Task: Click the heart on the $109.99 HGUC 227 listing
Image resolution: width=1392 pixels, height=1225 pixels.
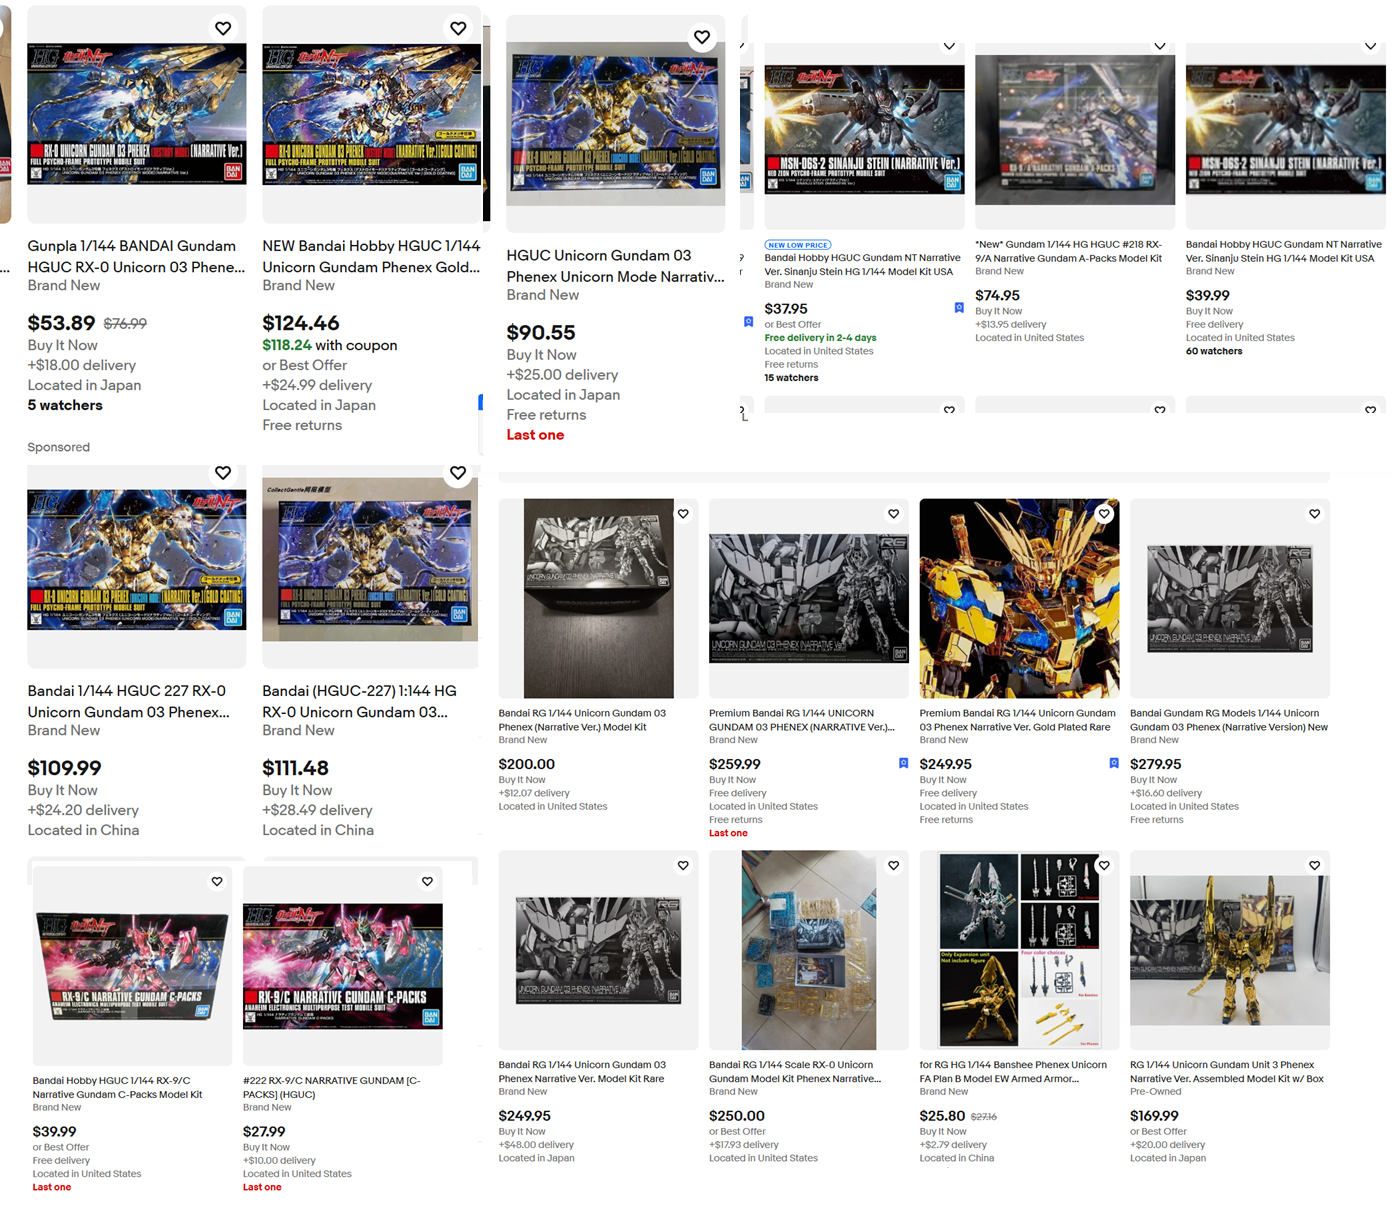Action: (x=223, y=472)
